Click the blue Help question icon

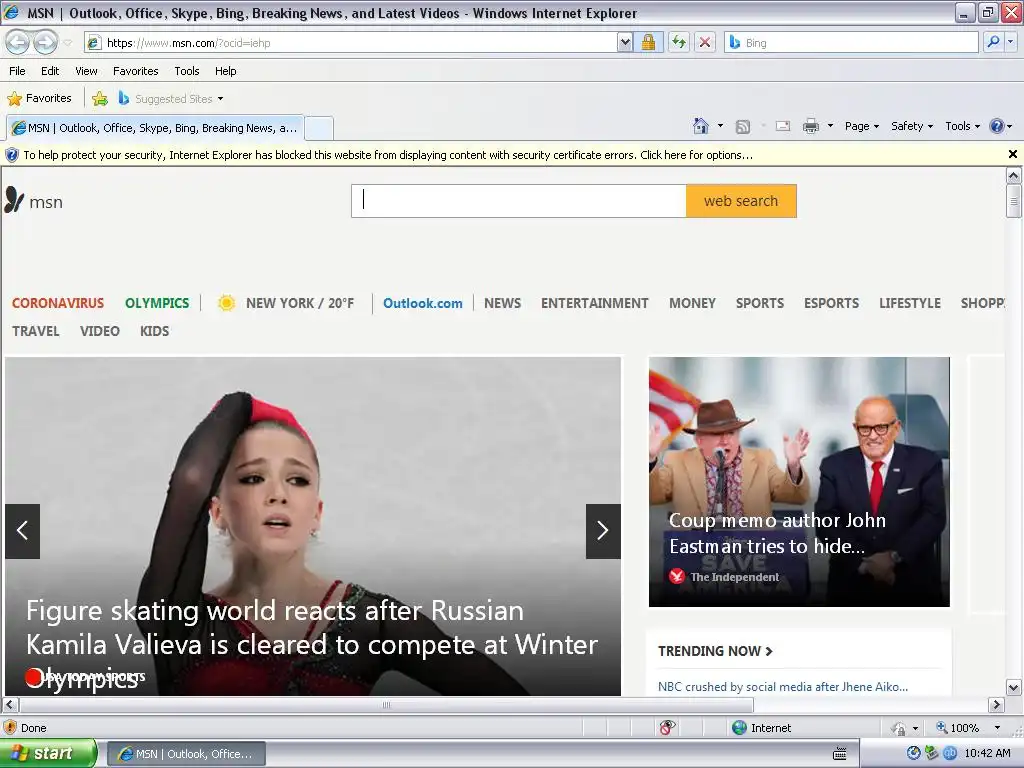coord(997,126)
